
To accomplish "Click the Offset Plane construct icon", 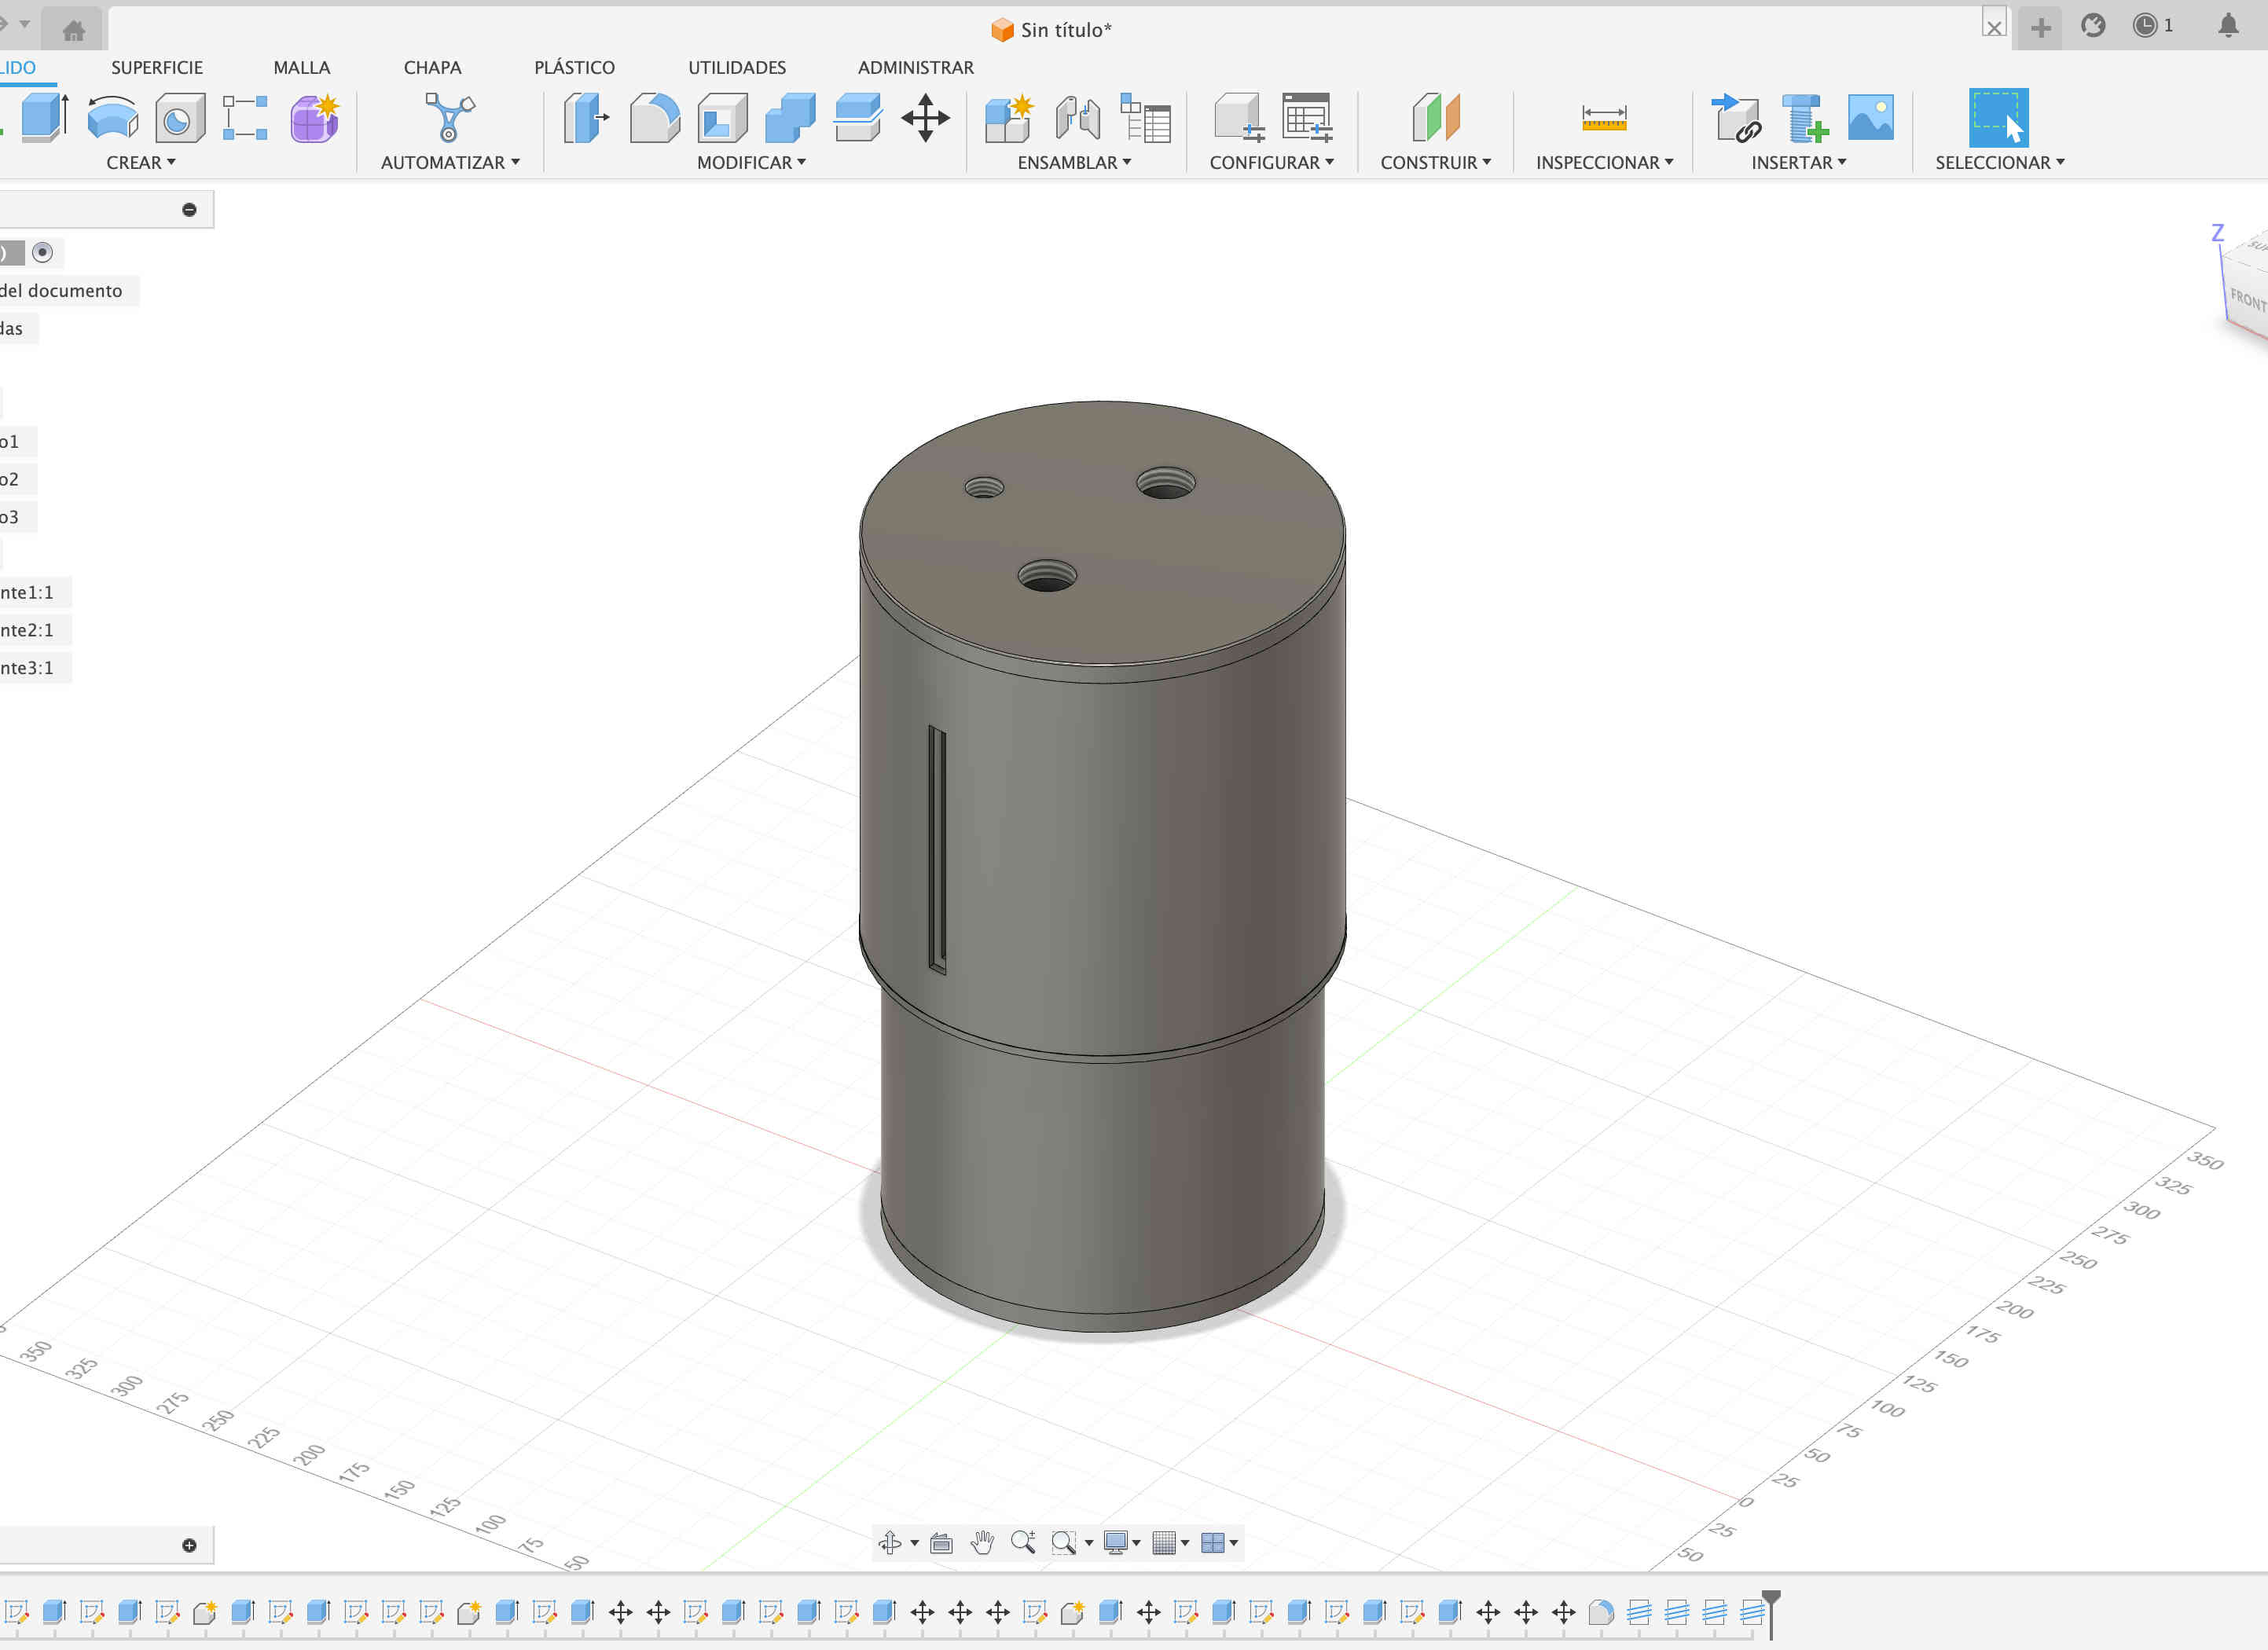I will (x=1436, y=117).
